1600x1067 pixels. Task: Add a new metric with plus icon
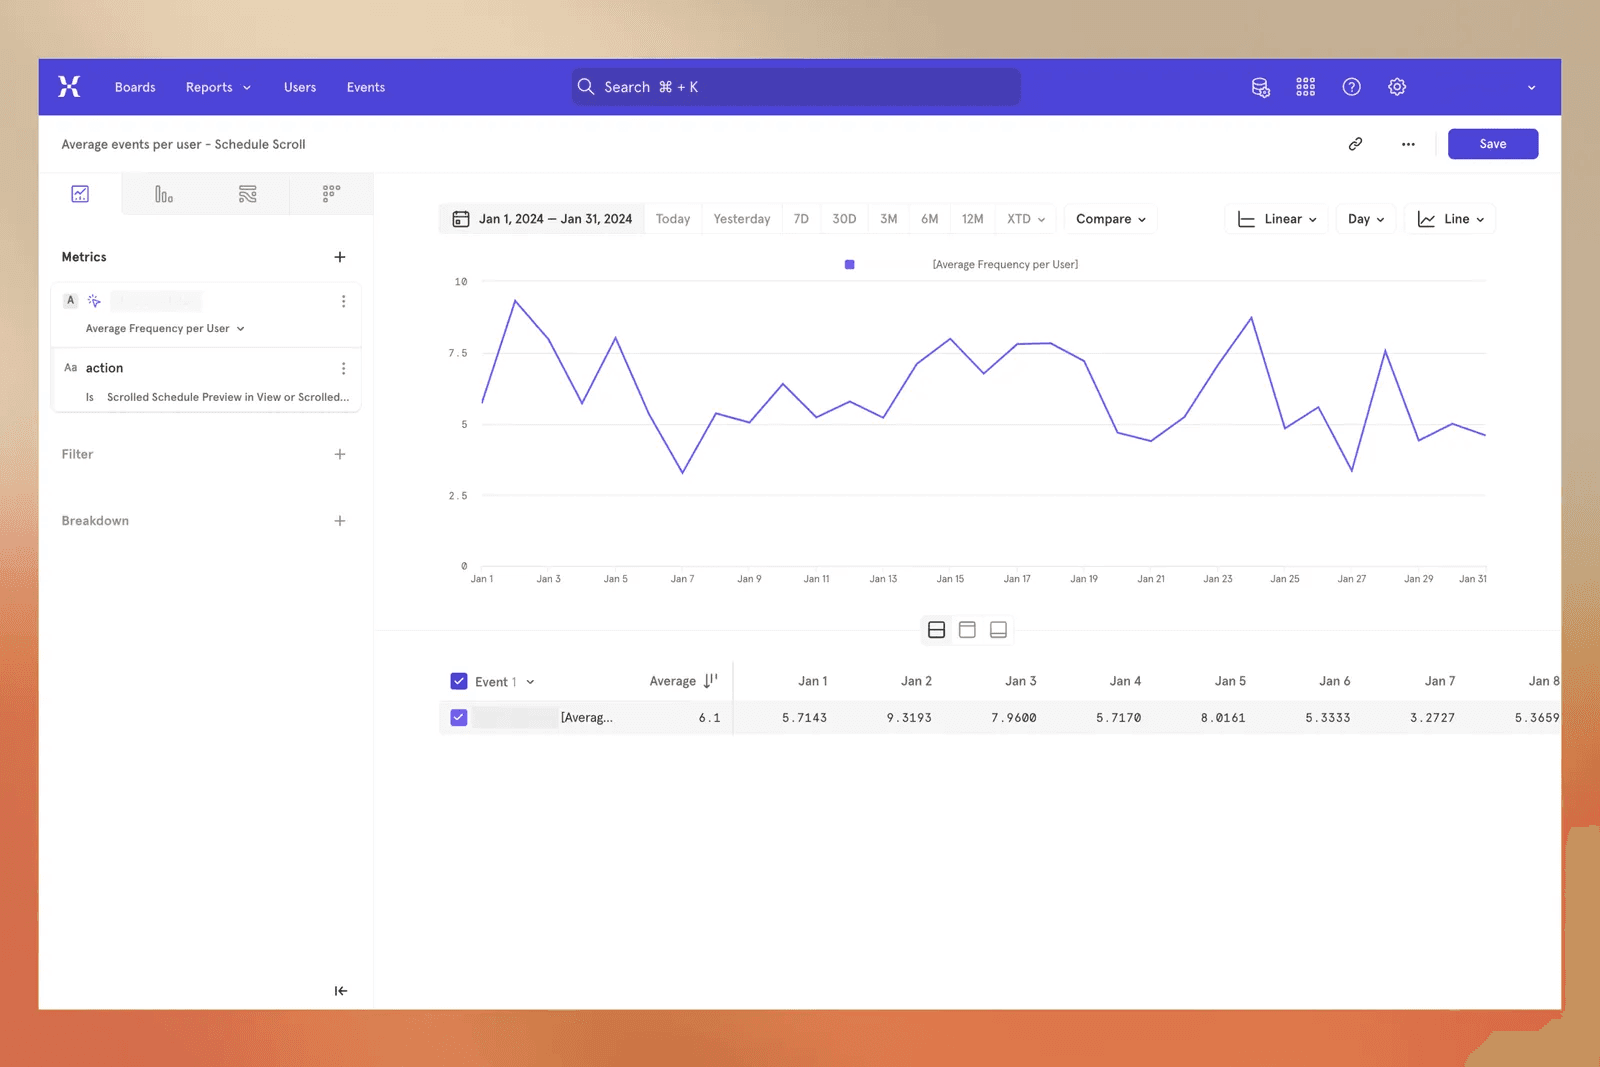340,257
